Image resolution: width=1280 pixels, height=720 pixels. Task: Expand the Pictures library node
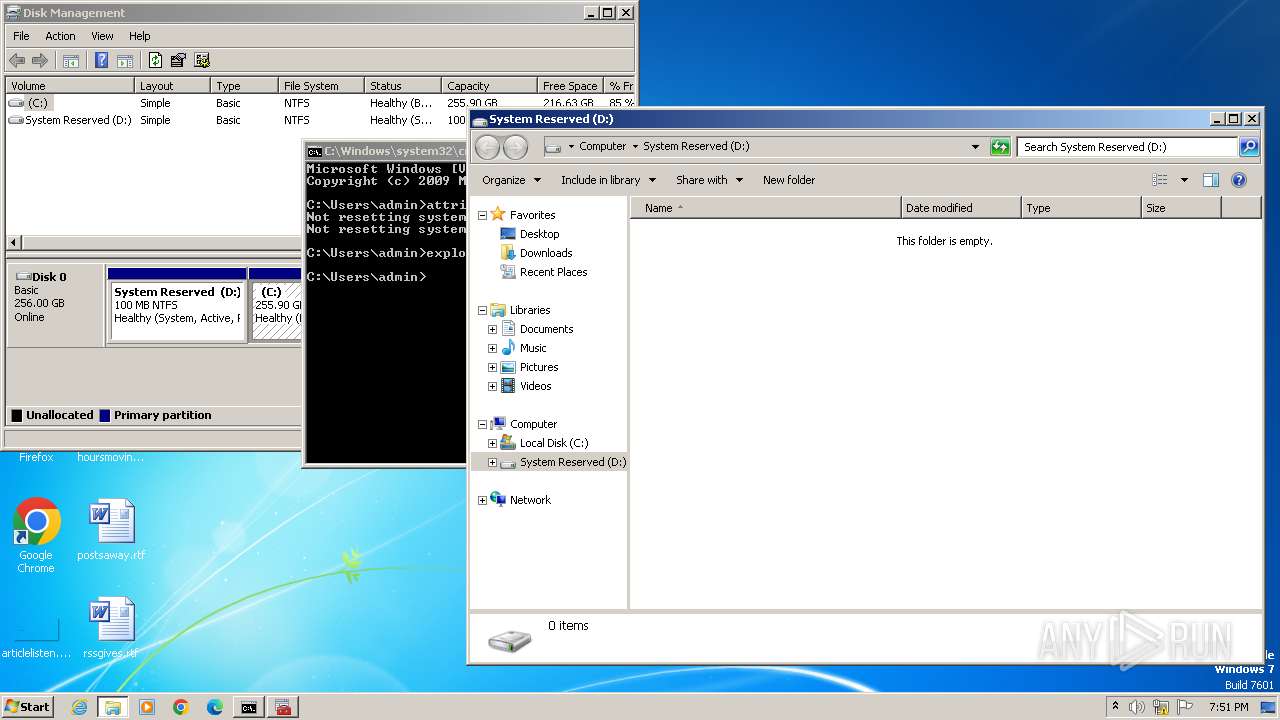point(492,367)
